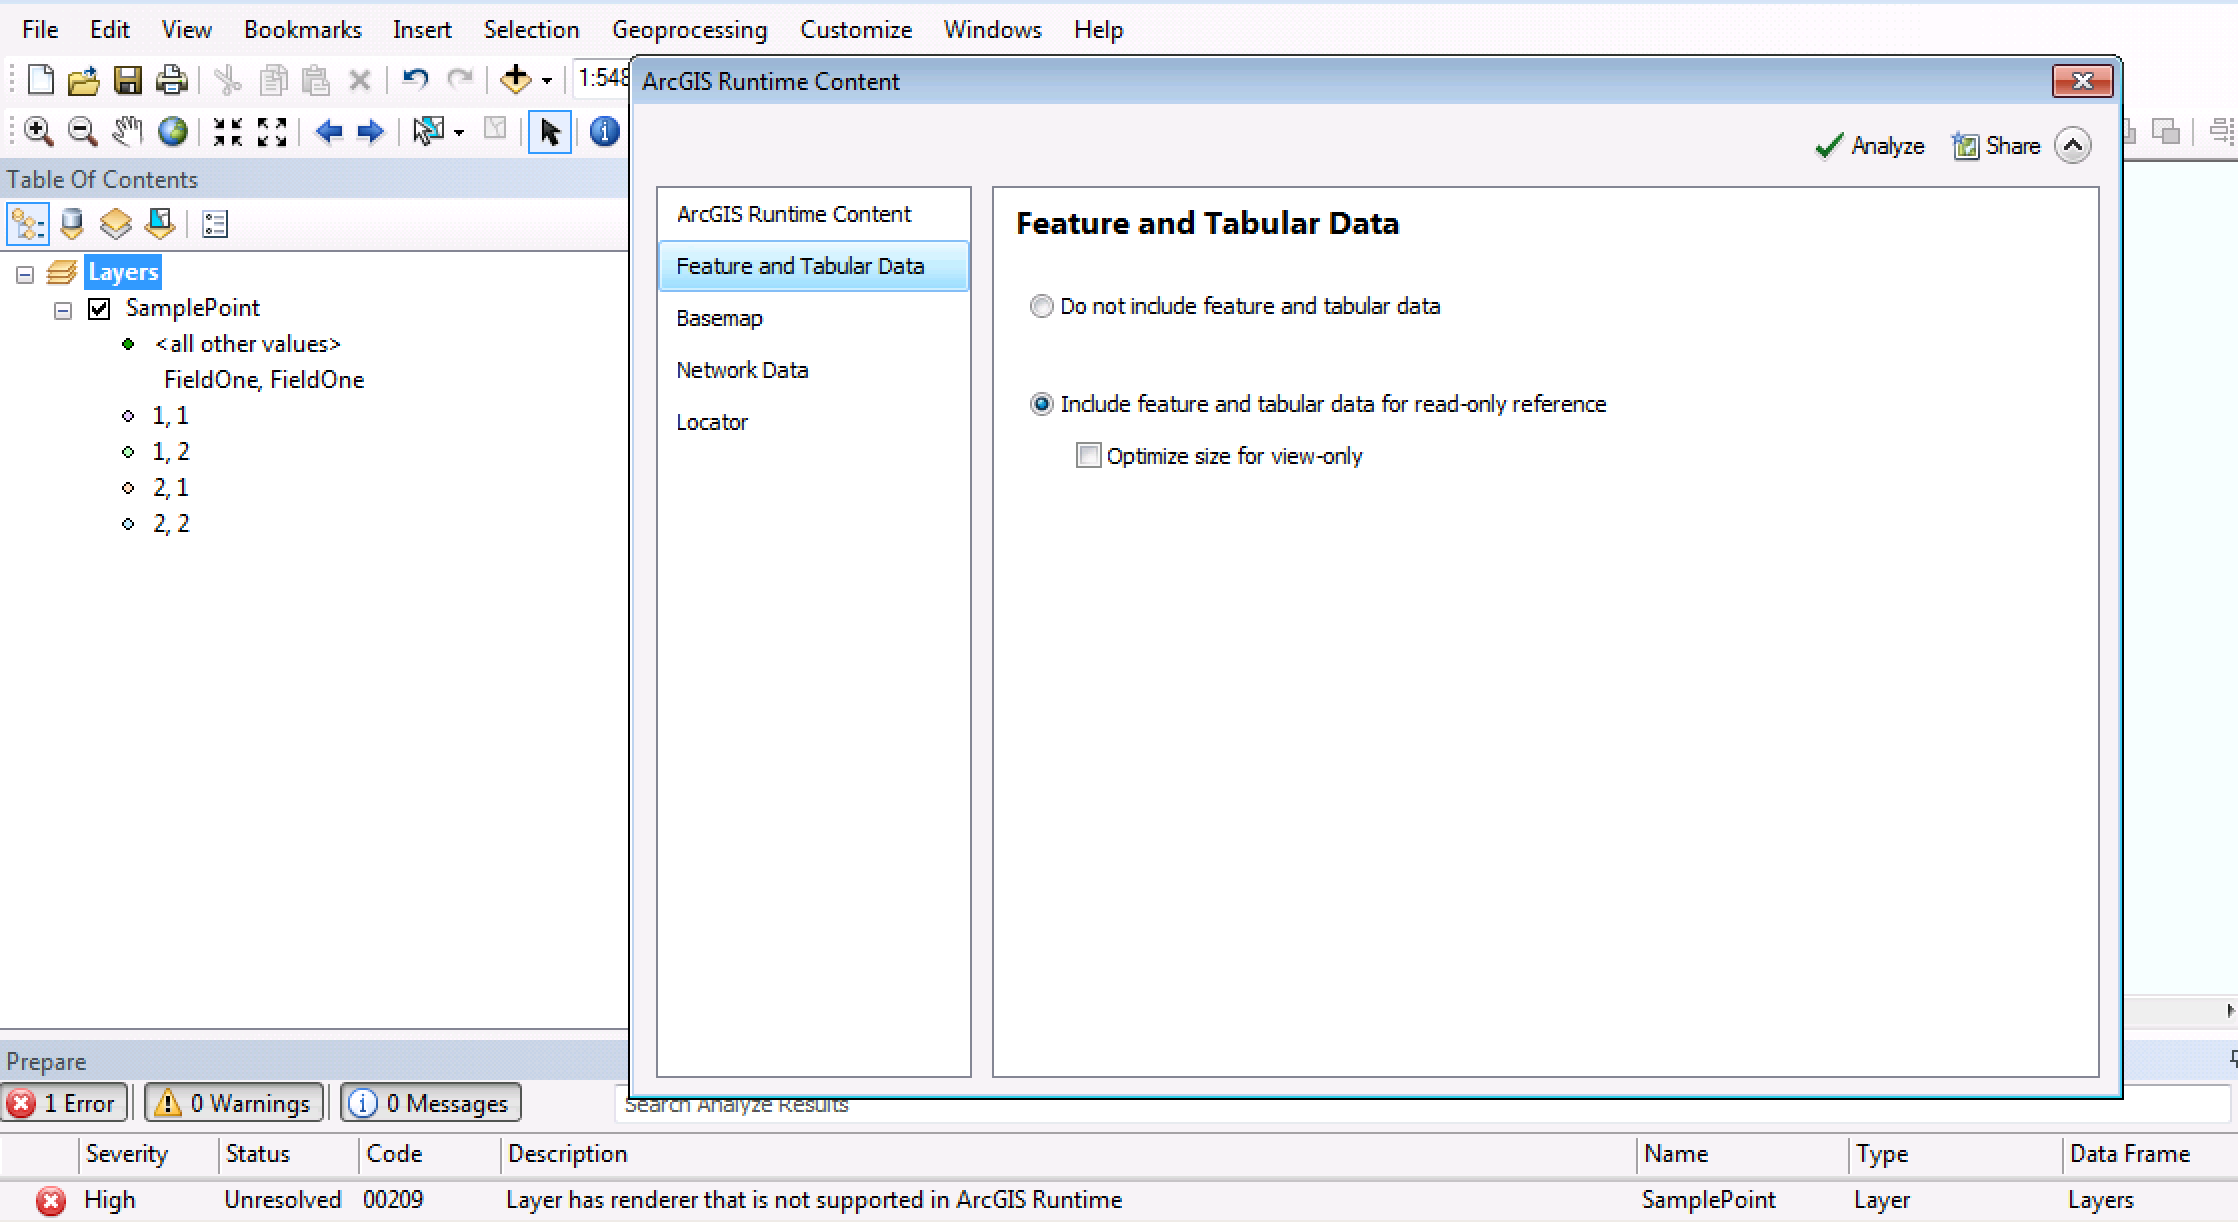Open the Geoprocessing menu
2238x1230 pixels.
689,30
